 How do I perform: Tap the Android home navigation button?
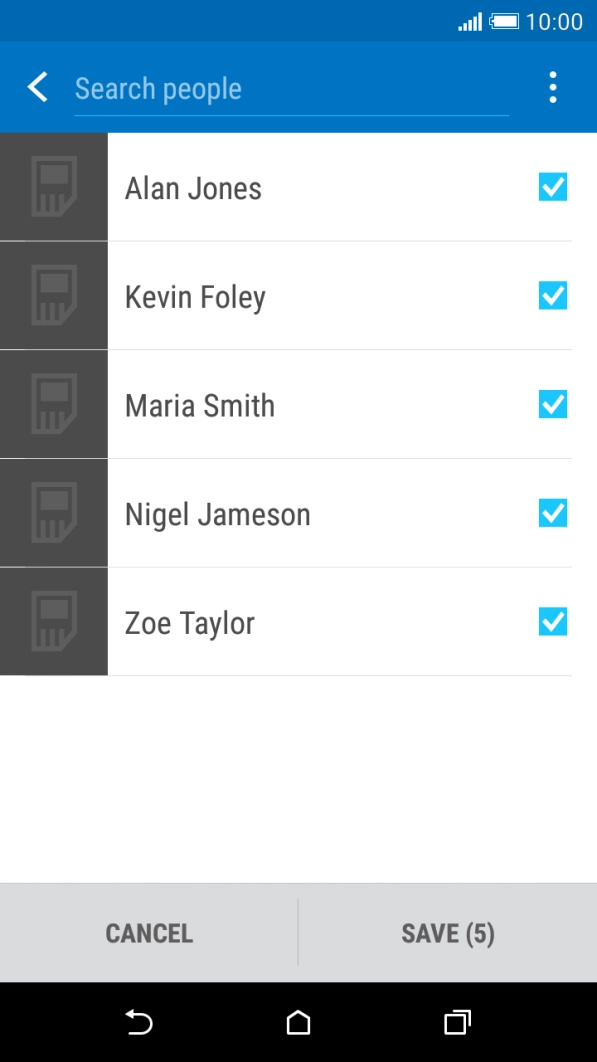point(298,1022)
